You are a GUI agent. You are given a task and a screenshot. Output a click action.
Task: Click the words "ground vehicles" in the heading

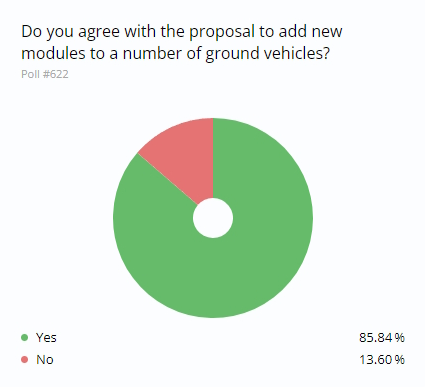coord(263,54)
